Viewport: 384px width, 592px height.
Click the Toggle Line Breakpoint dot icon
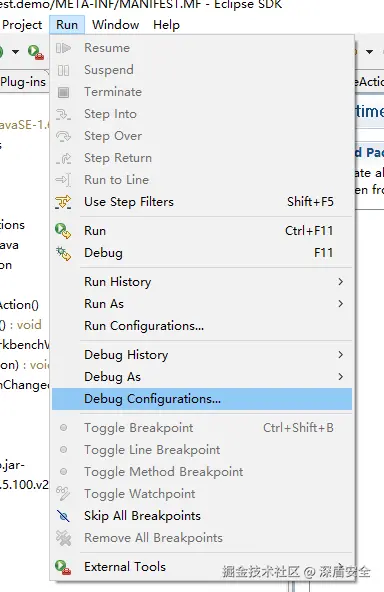[x=63, y=450]
